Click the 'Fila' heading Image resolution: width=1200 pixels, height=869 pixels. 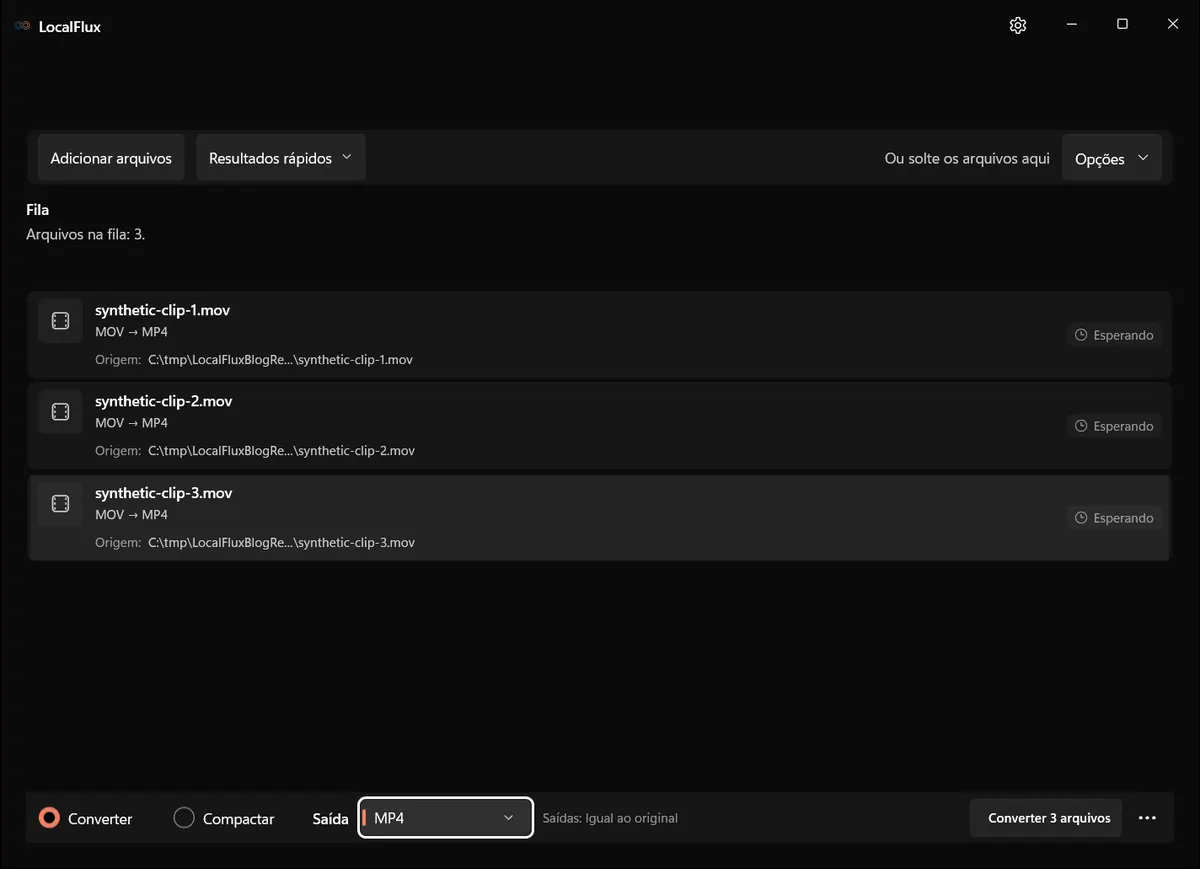click(x=38, y=210)
